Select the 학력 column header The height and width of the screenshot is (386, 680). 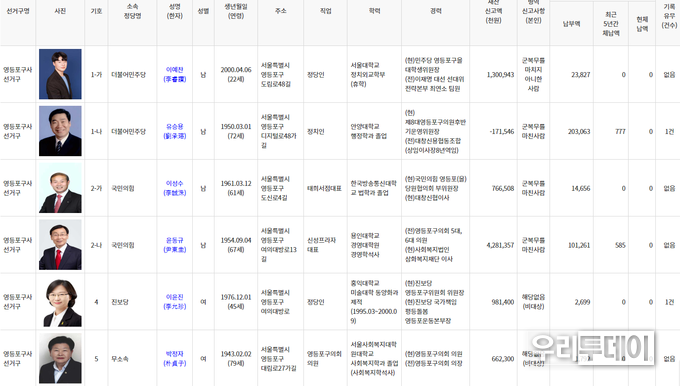tap(375, 11)
